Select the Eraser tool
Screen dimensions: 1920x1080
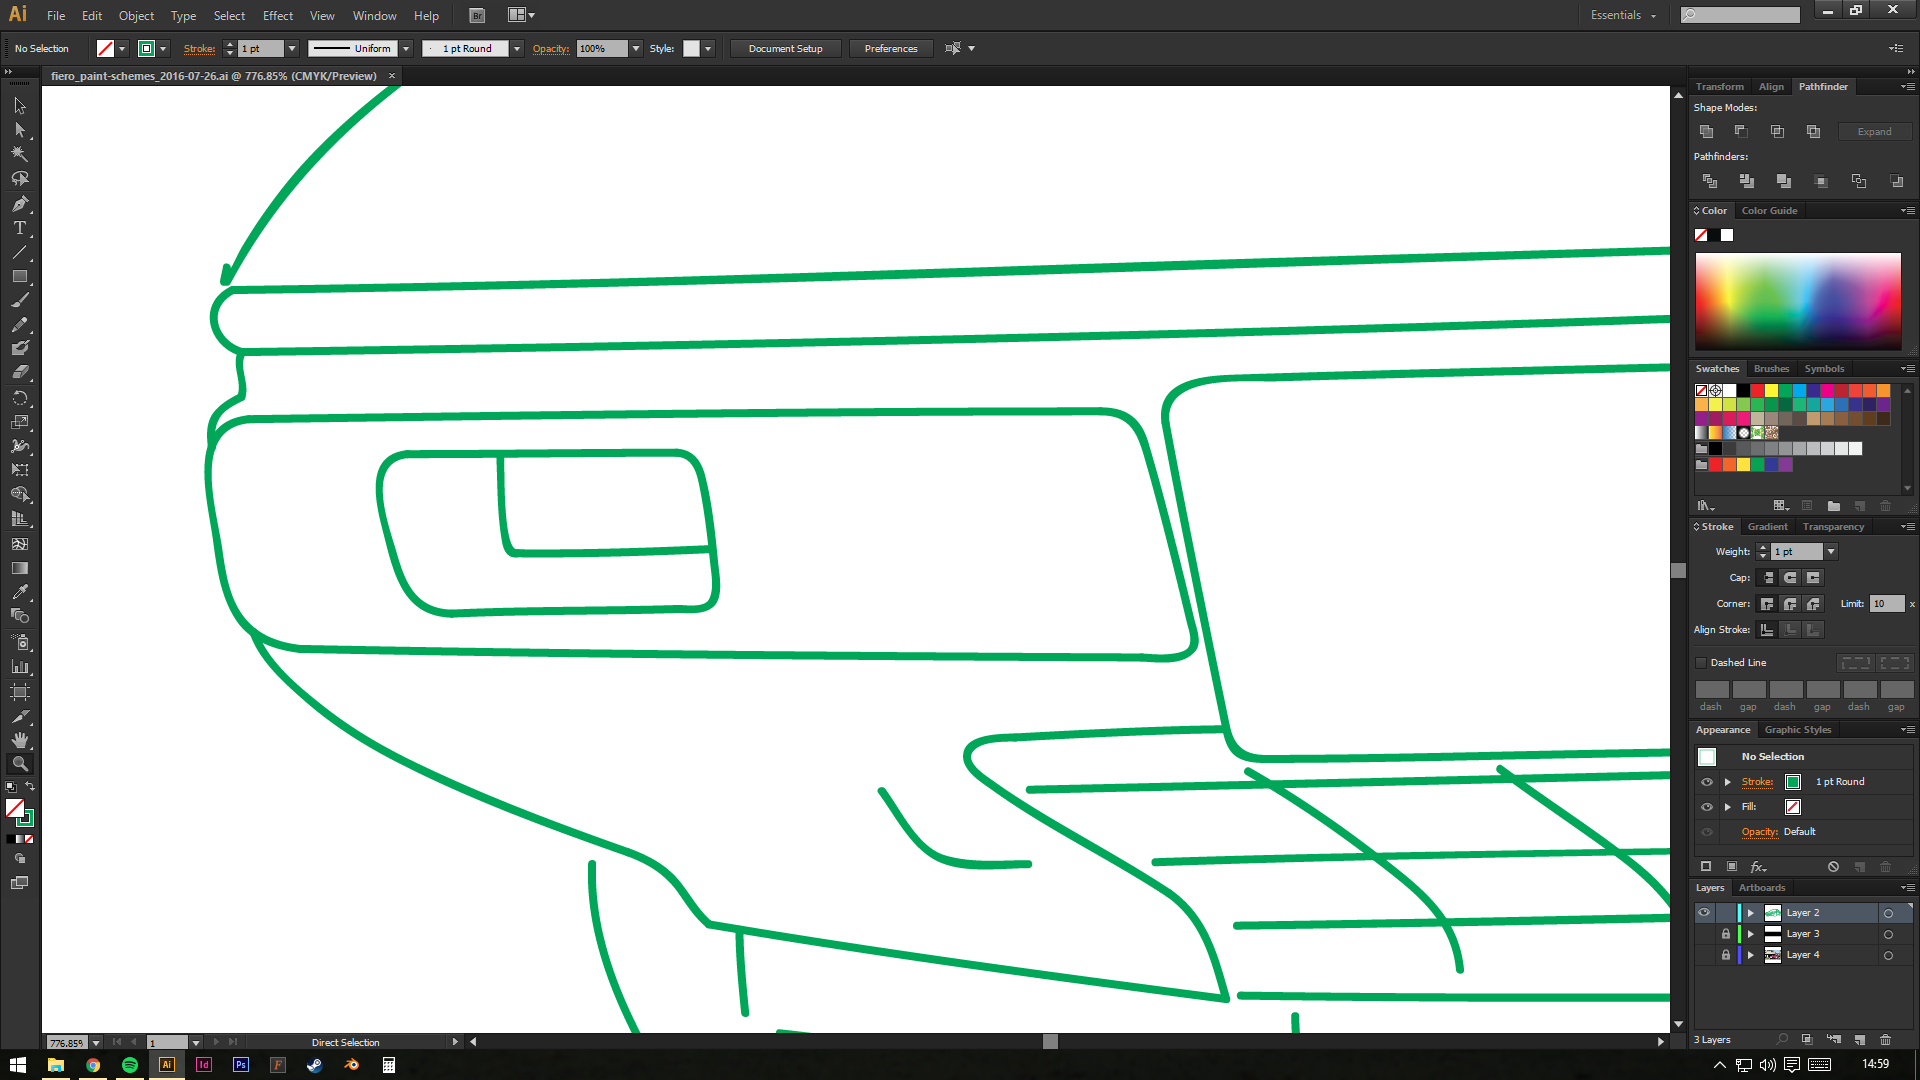(x=19, y=373)
